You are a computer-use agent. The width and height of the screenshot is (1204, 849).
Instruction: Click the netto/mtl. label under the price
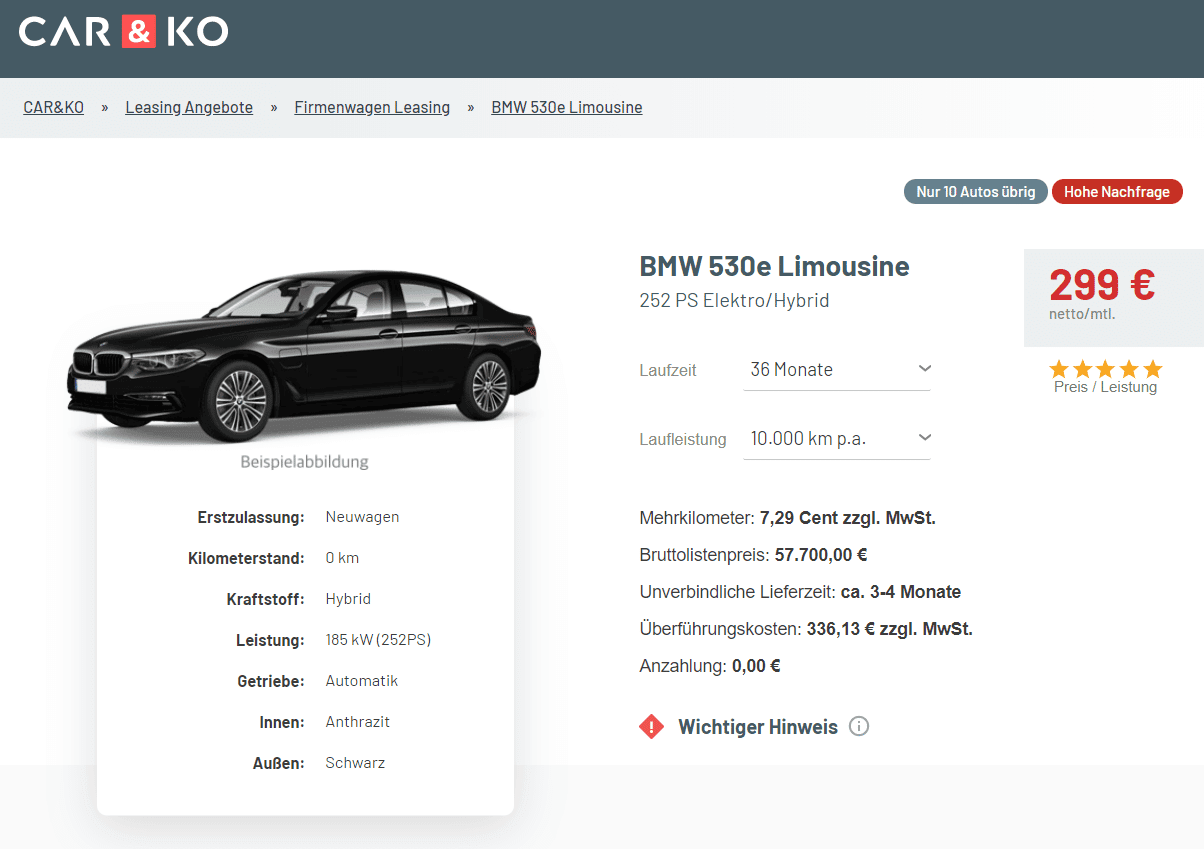1082,314
